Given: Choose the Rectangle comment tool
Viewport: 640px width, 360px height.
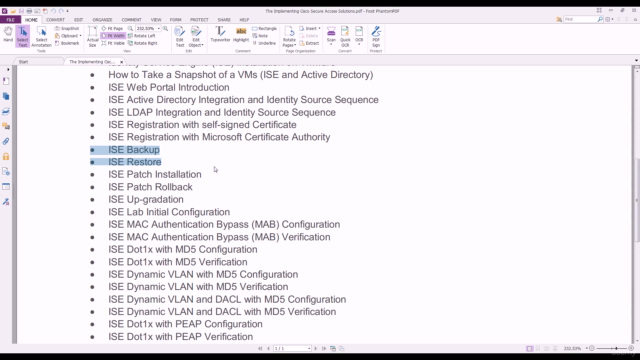Looking at the screenshot, I should click(x=264, y=29).
